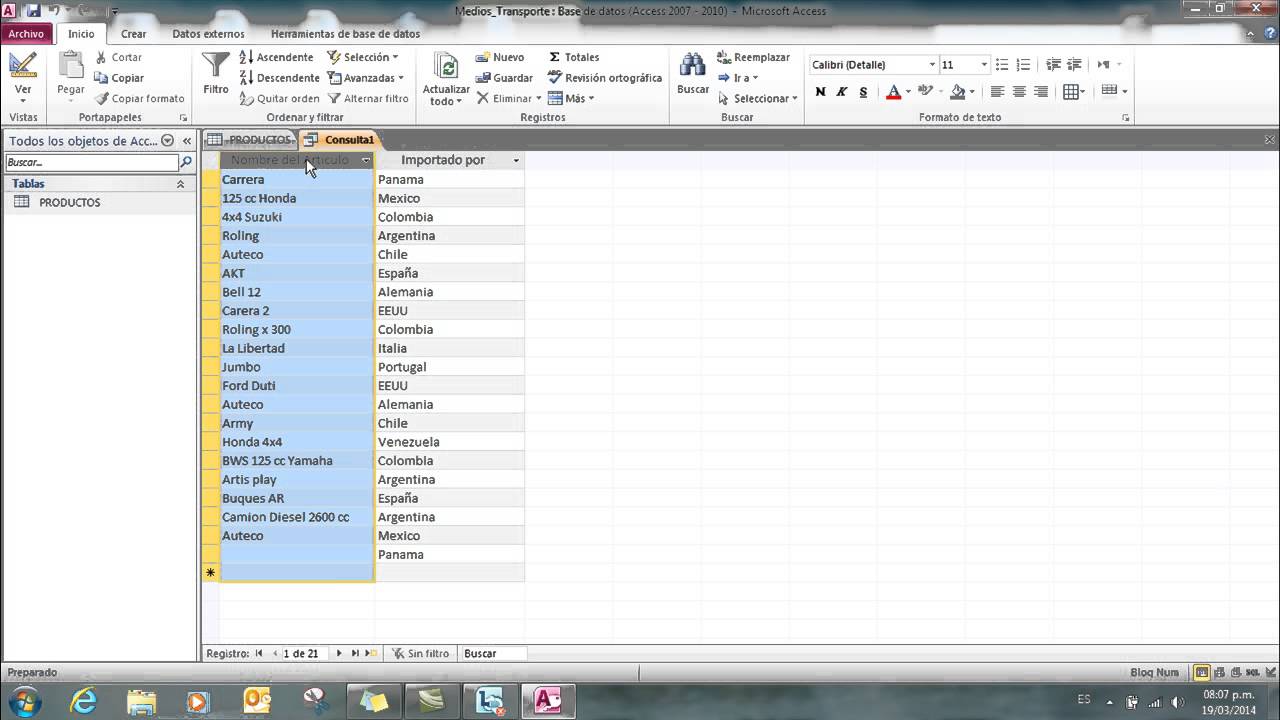Screen dimensions: 1280x720
Task: Switch to datasheet view status icon
Action: click(x=1202, y=673)
